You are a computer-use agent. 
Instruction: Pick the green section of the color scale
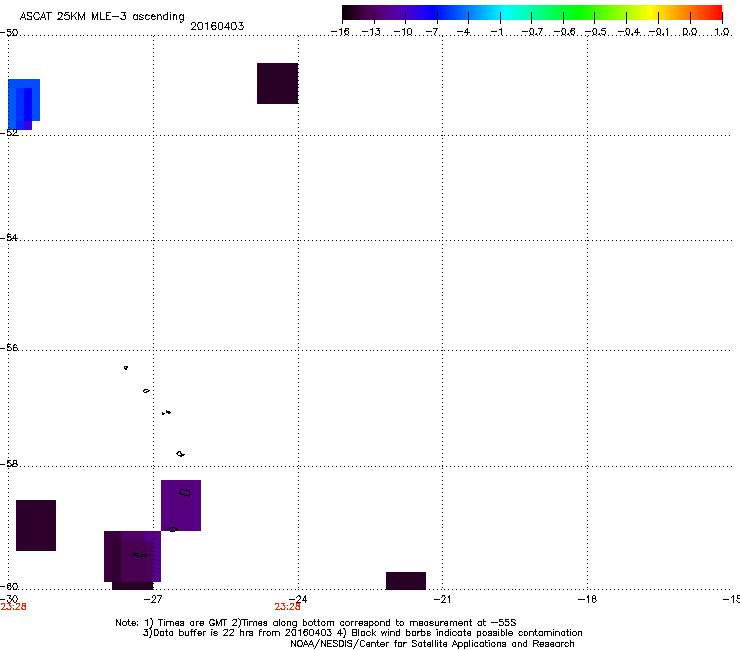coord(579,13)
